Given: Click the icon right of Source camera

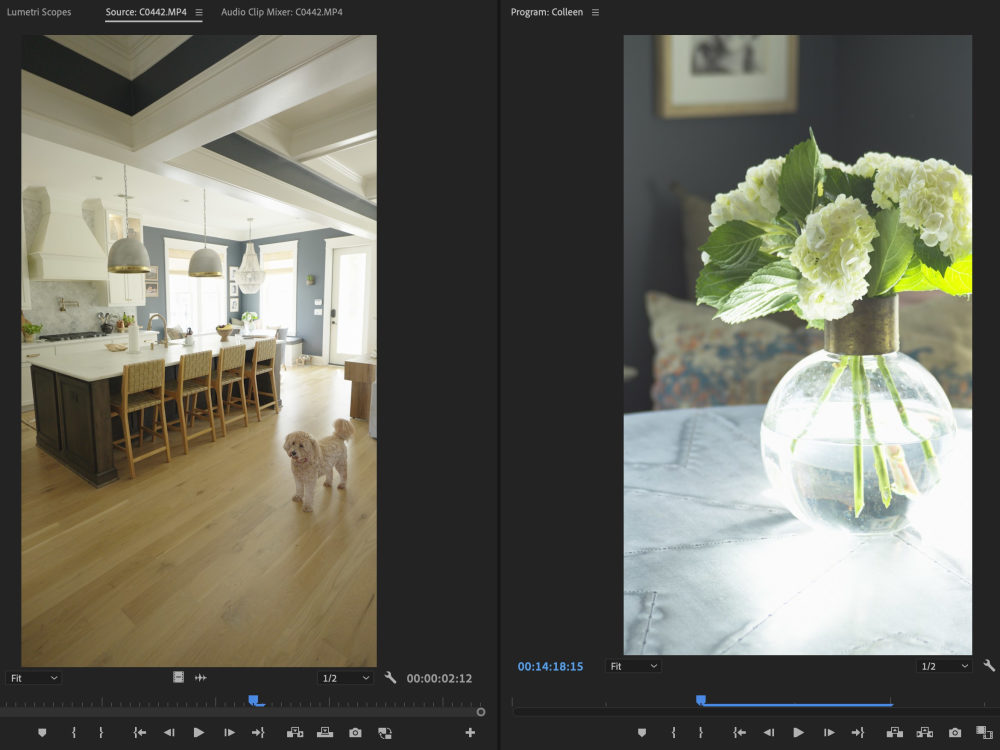Looking at the screenshot, I should coord(385,733).
